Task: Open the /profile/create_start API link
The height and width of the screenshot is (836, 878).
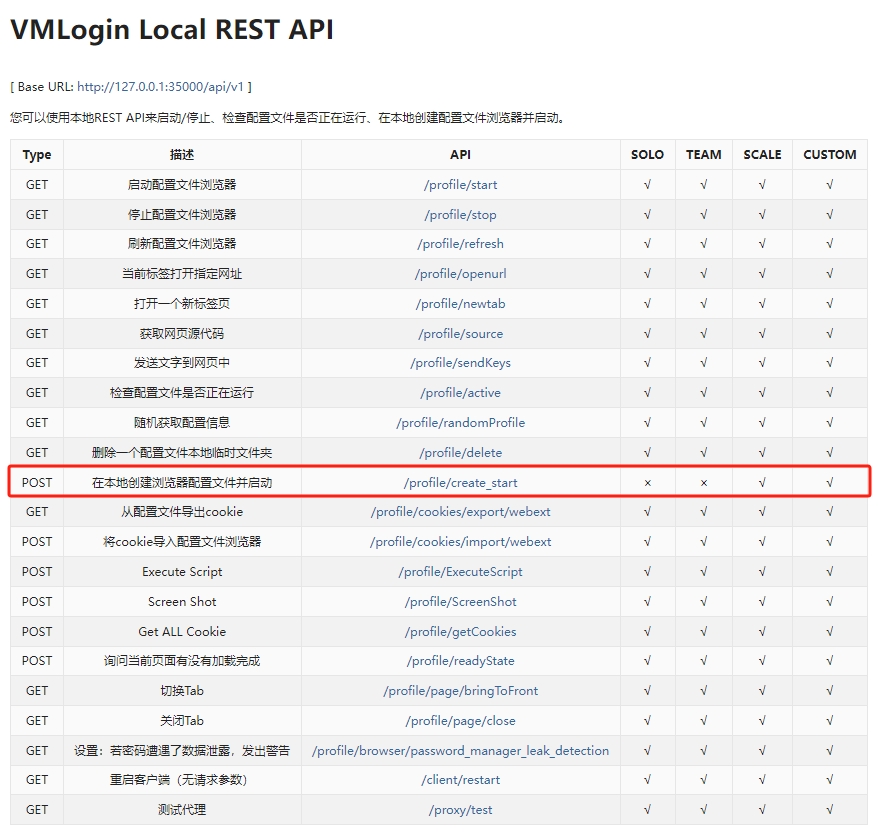Action: 460,483
